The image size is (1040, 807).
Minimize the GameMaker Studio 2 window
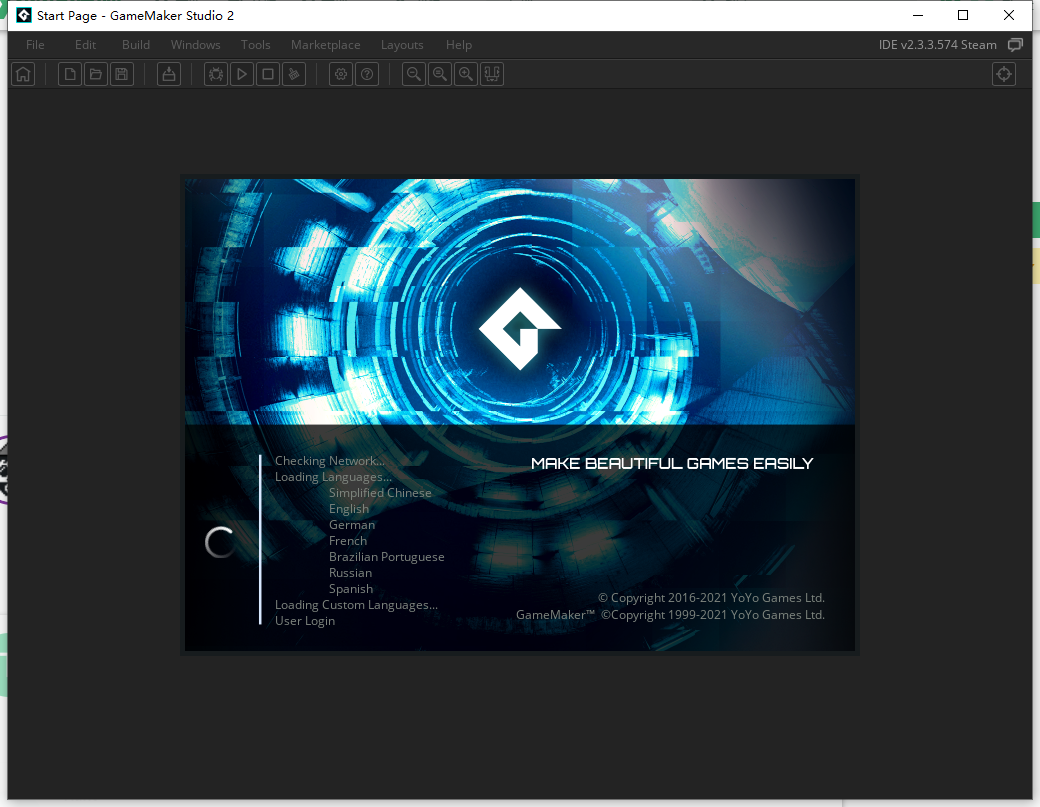tap(918, 15)
